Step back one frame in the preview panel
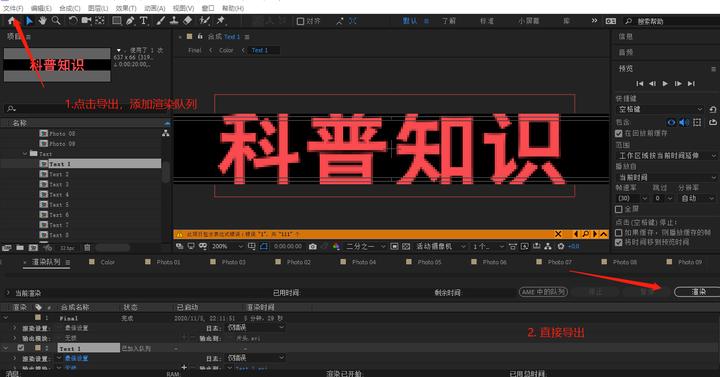Viewport: 720px width, 377px height. pyautogui.click(x=652, y=84)
